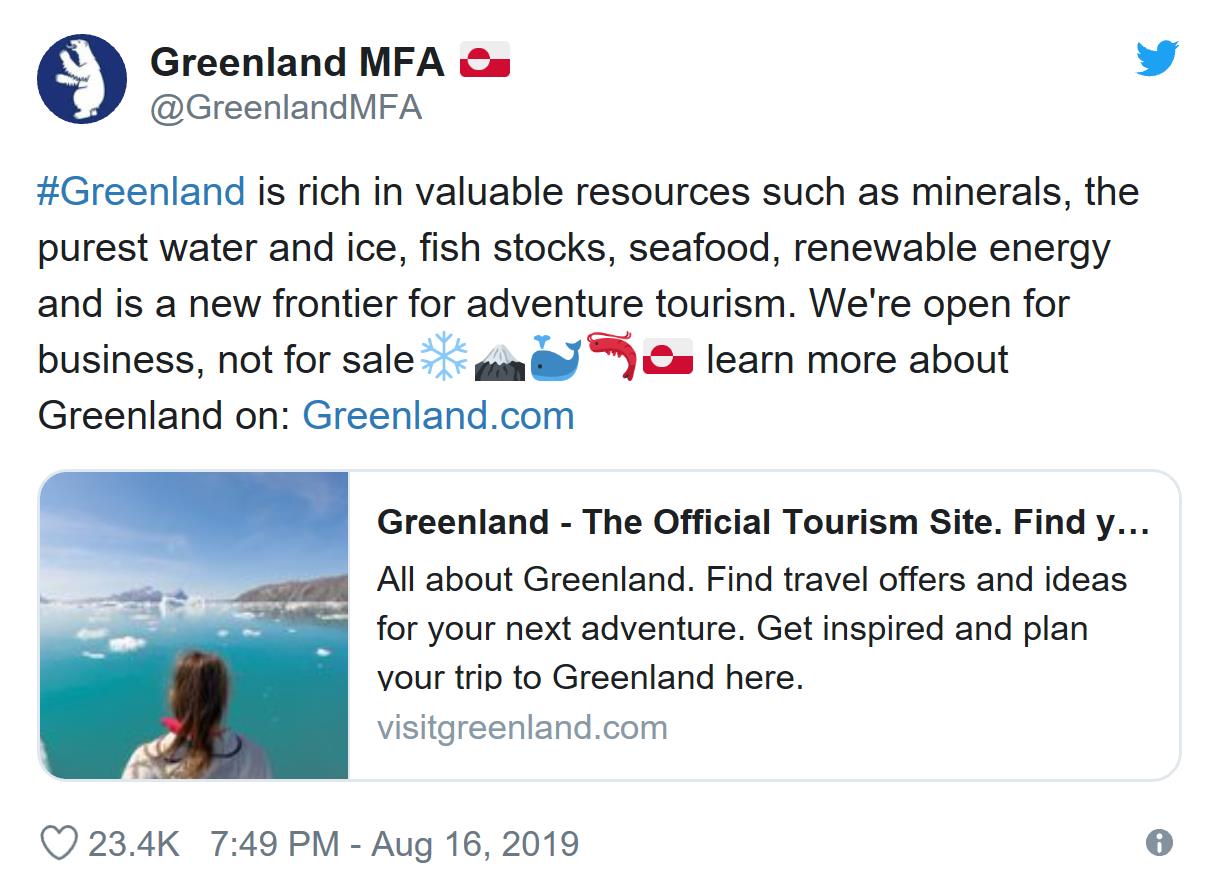Click the Greenland flag emoji after the shrimp
This screenshot has height=877, width=1218.
[668, 359]
